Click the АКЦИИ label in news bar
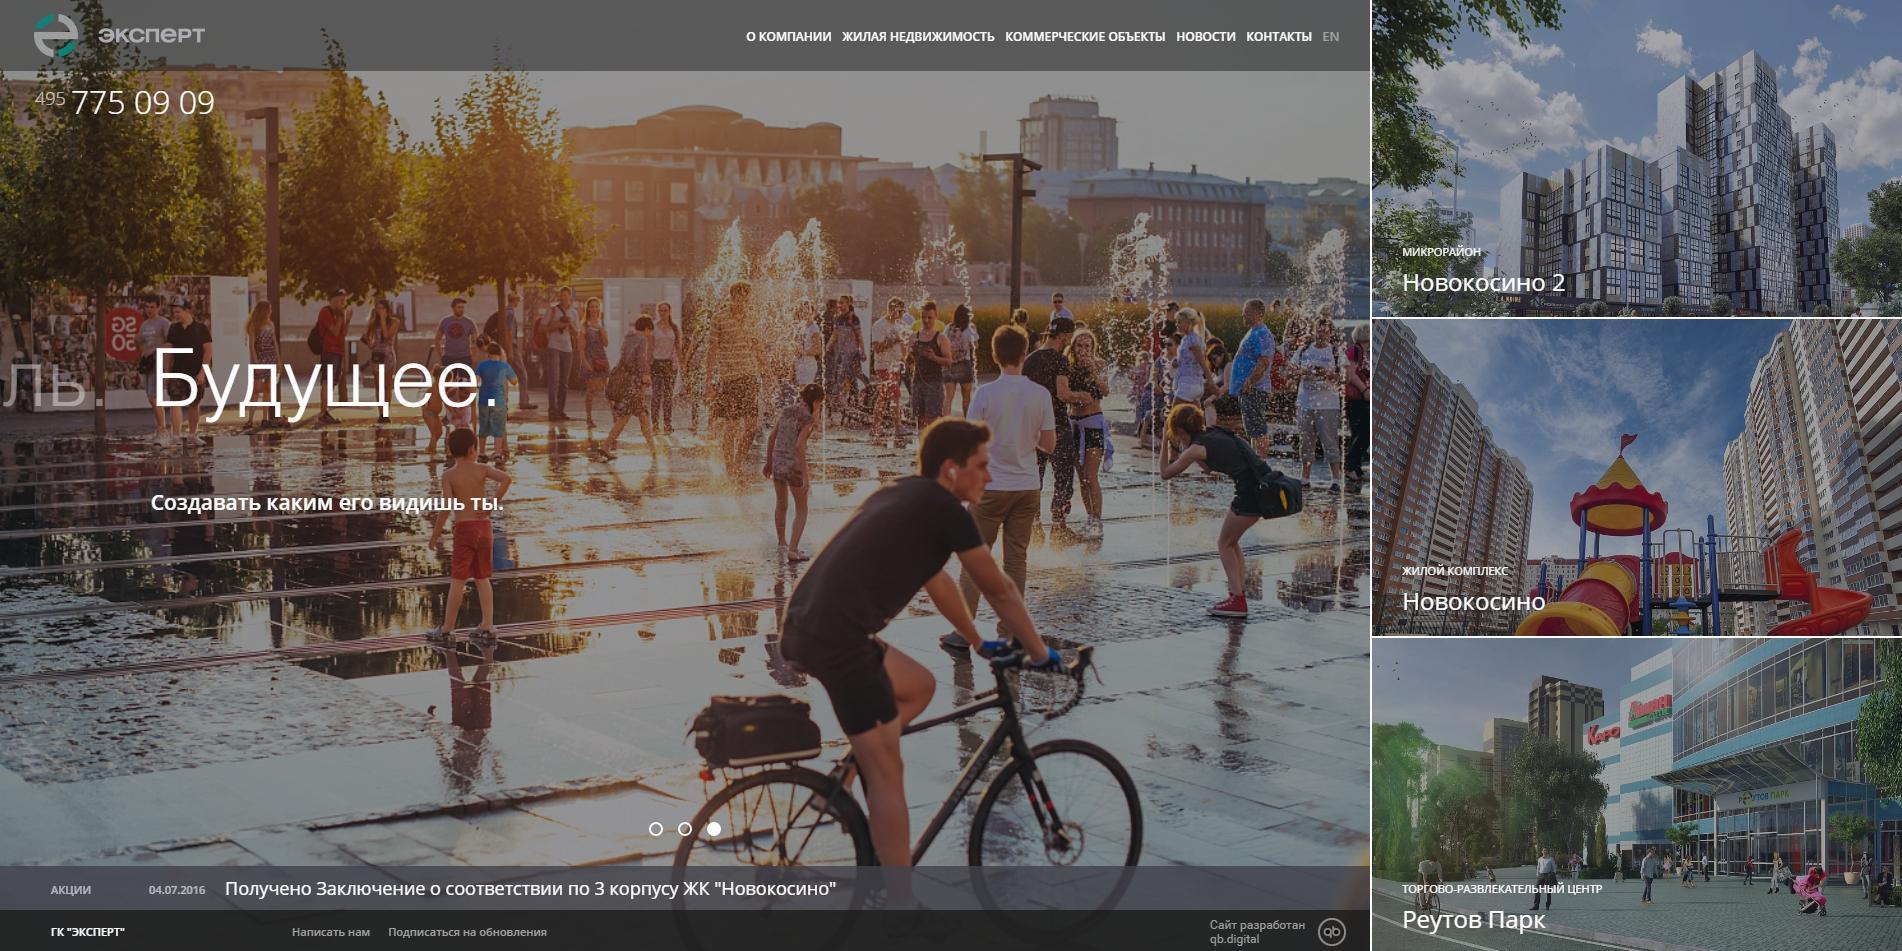The width and height of the screenshot is (1902, 951). pyautogui.click(x=71, y=890)
